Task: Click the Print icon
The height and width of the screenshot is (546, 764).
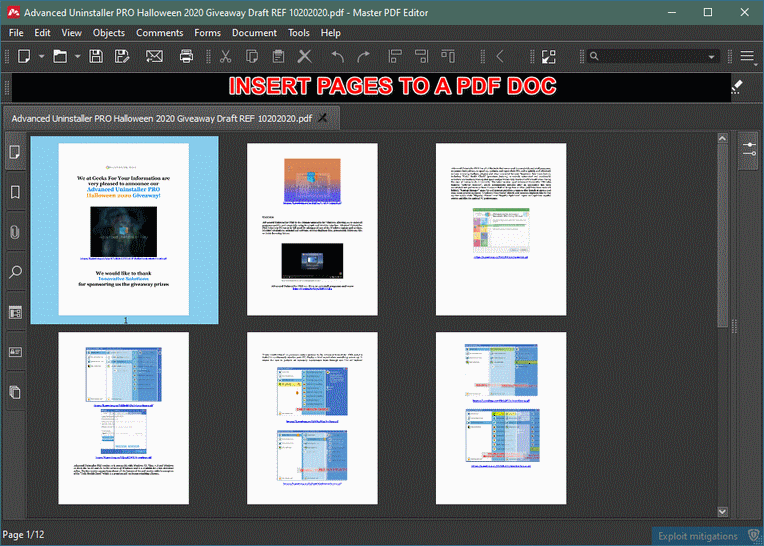Action: coord(186,56)
